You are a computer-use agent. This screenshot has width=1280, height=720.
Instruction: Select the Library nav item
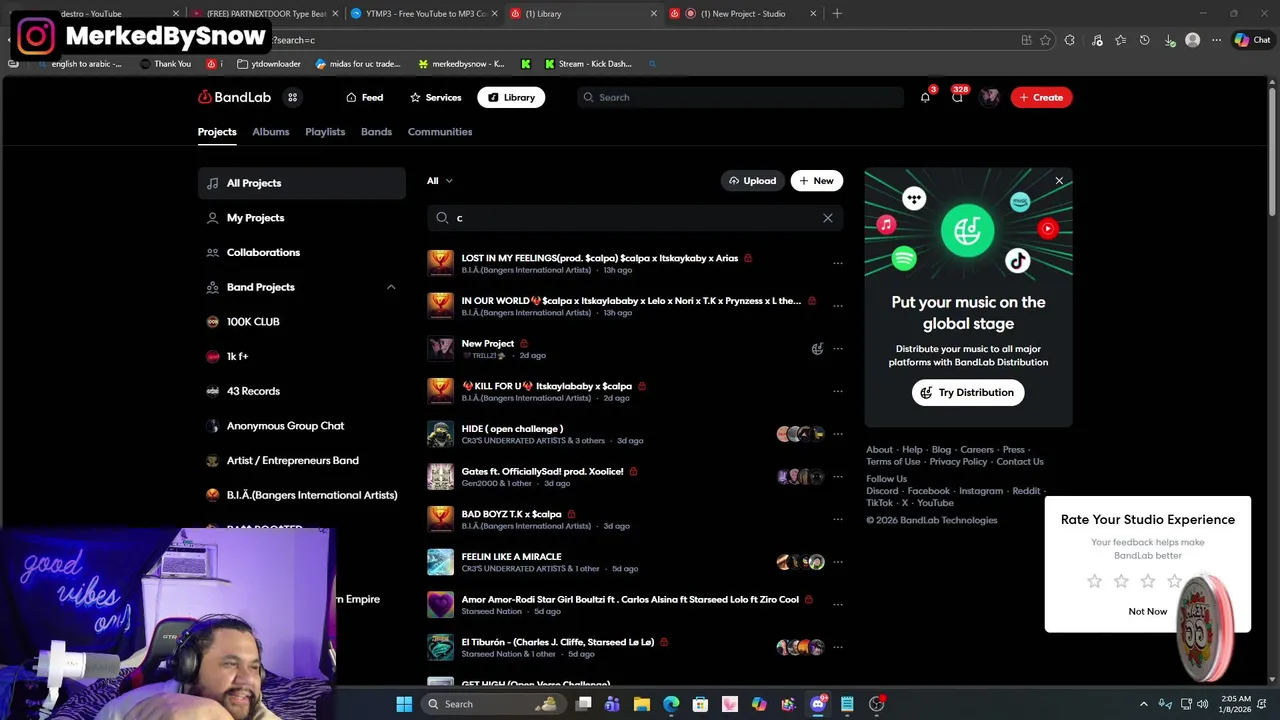(511, 97)
